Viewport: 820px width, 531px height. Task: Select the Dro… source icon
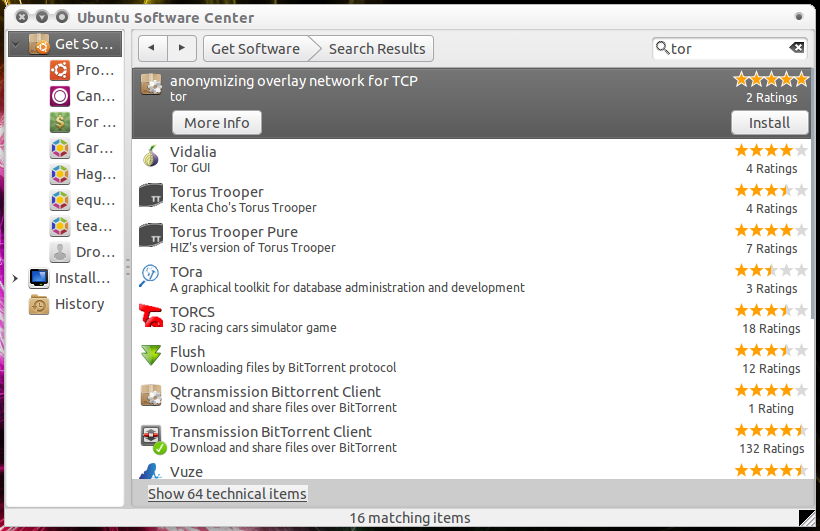tap(60, 252)
